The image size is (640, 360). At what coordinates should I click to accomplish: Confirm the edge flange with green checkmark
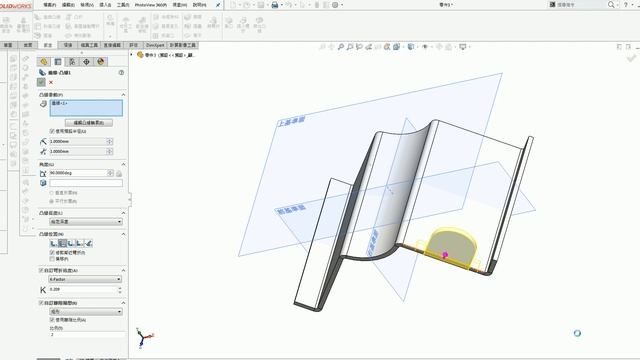(41, 82)
